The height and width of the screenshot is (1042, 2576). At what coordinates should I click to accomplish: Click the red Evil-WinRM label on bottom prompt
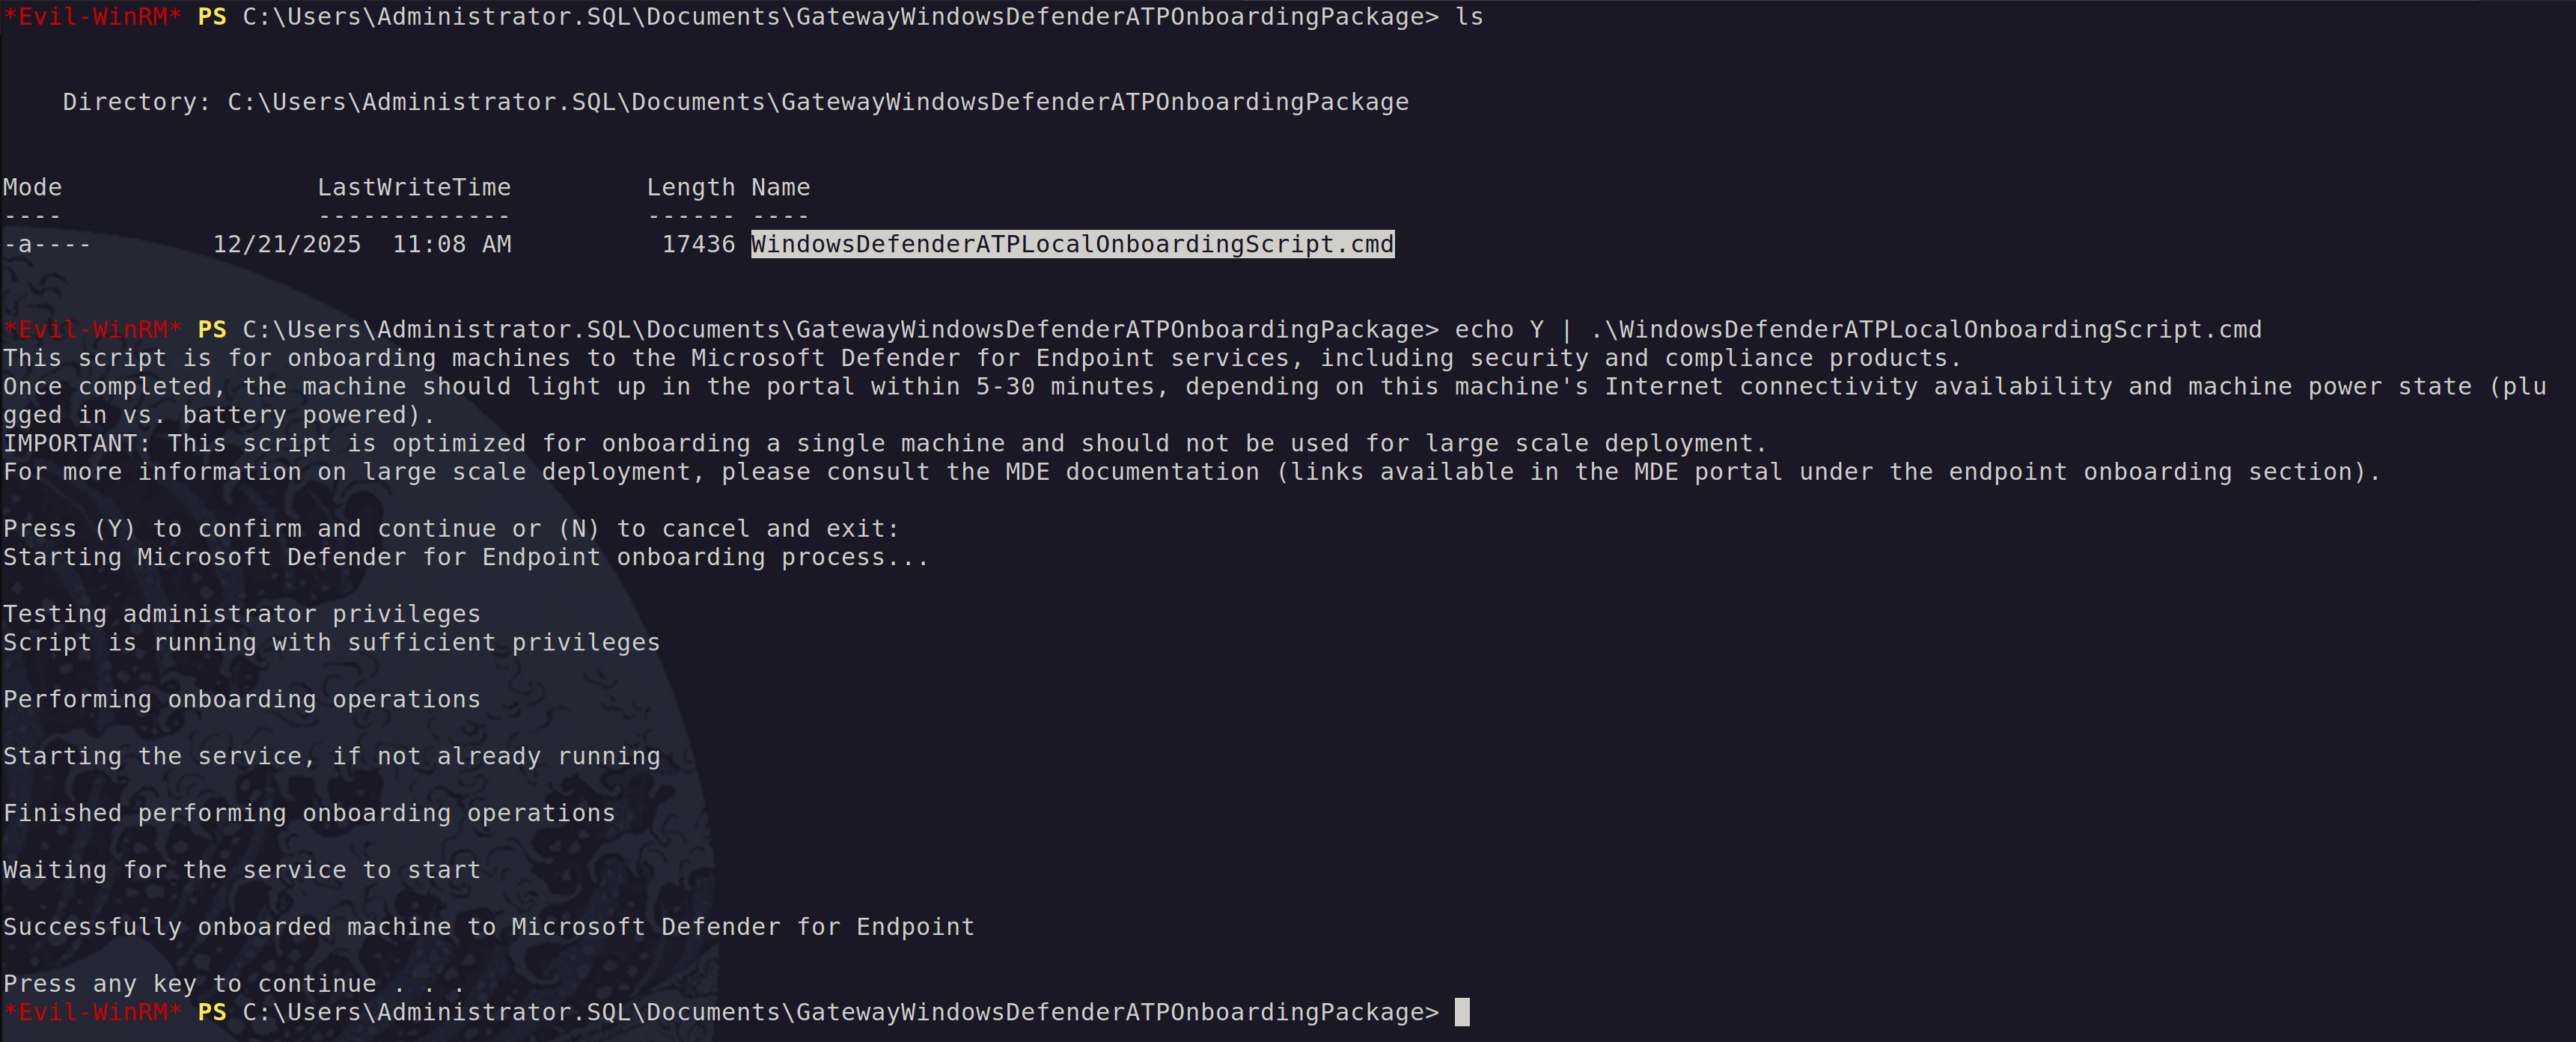click(x=92, y=1012)
